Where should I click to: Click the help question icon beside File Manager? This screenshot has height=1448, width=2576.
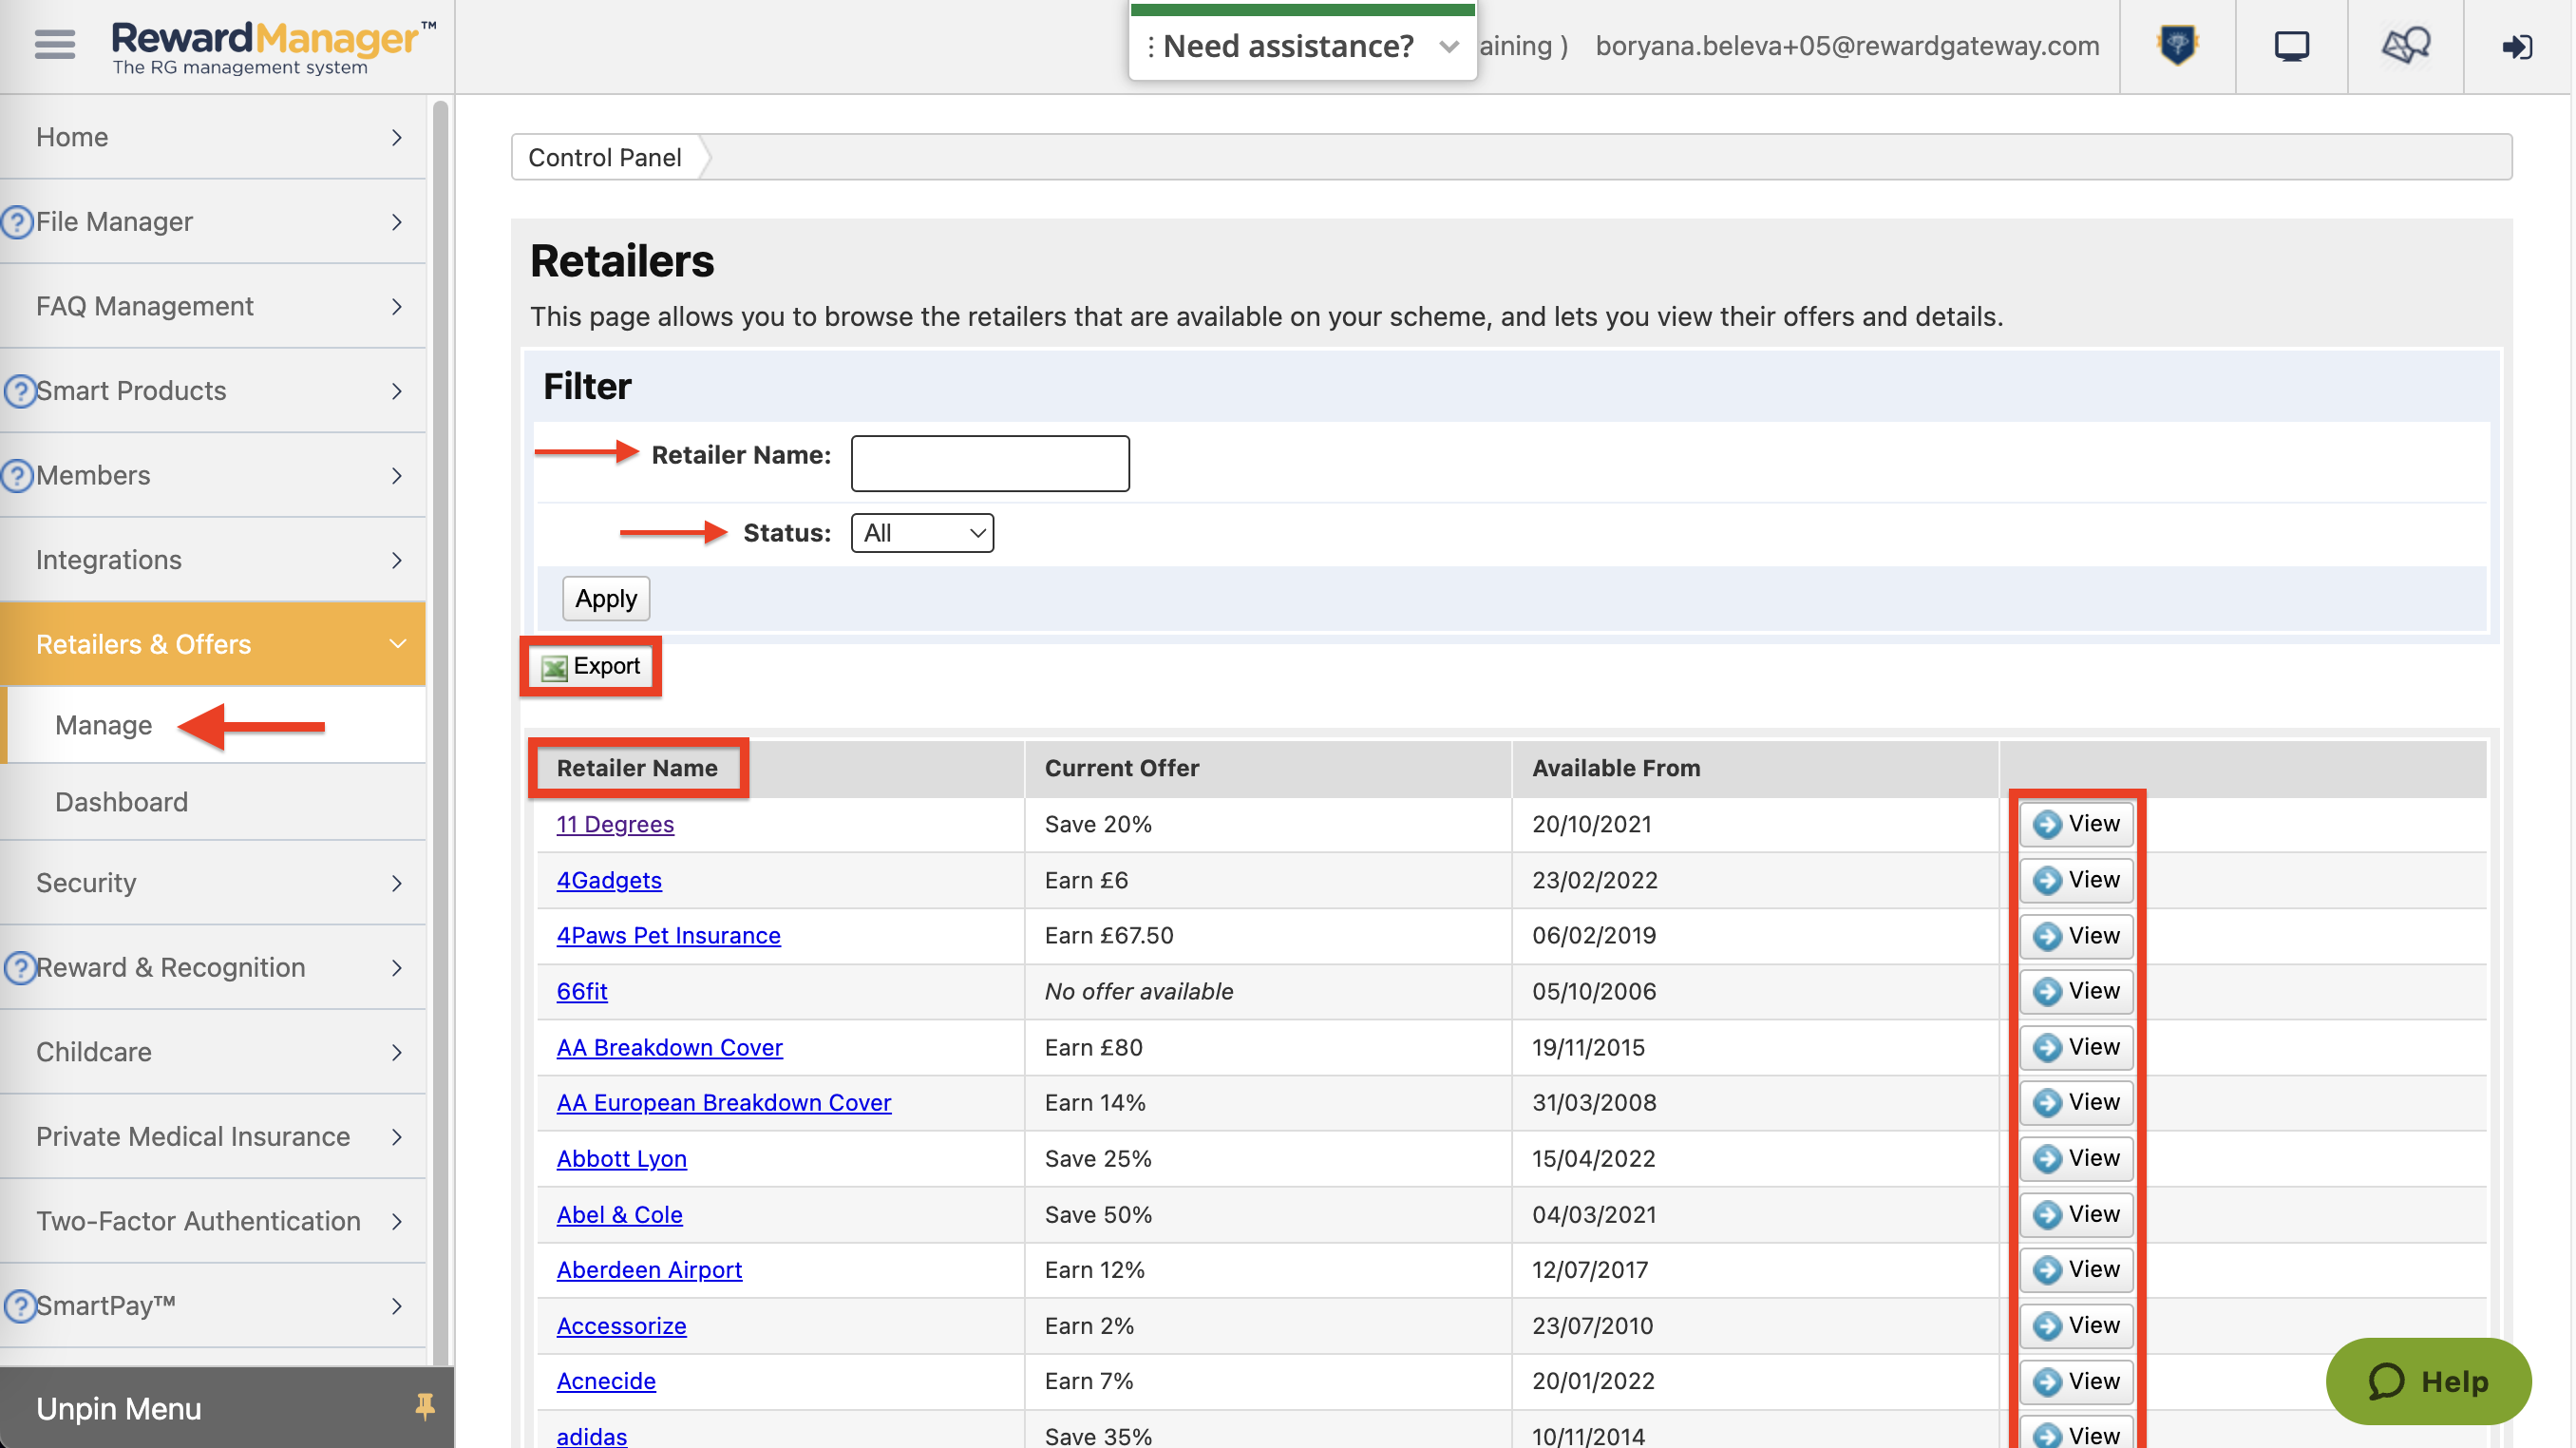(17, 221)
